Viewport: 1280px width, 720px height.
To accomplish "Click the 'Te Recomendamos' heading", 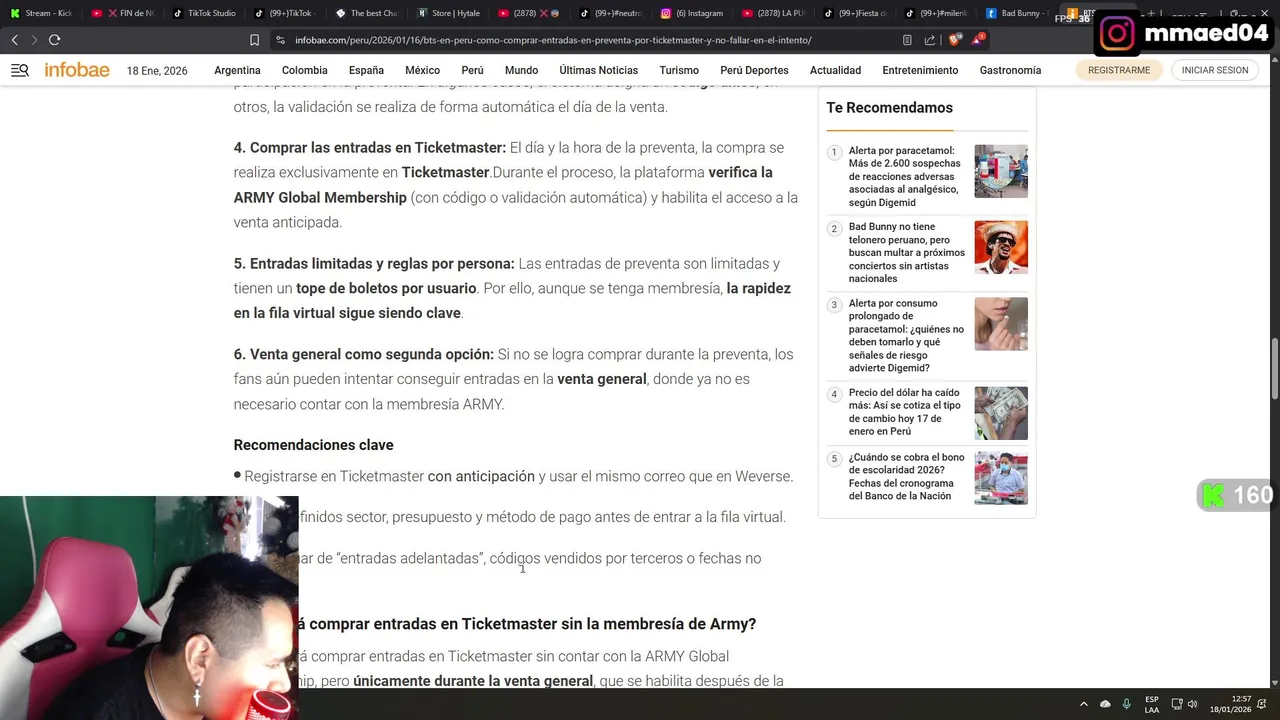I will (x=889, y=108).
